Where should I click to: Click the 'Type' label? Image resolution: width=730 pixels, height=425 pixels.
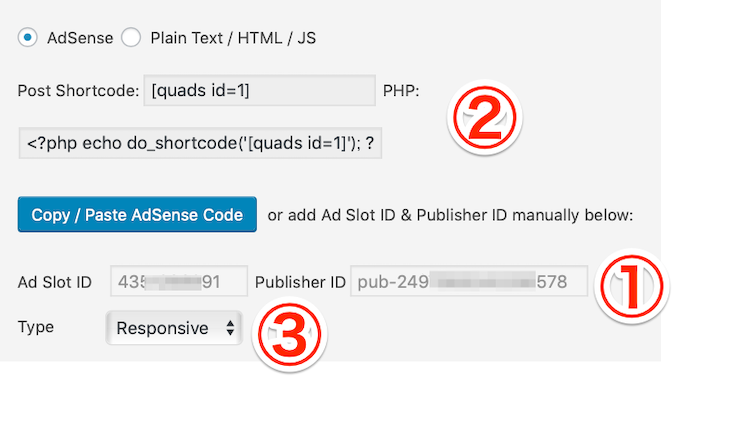pos(36,327)
